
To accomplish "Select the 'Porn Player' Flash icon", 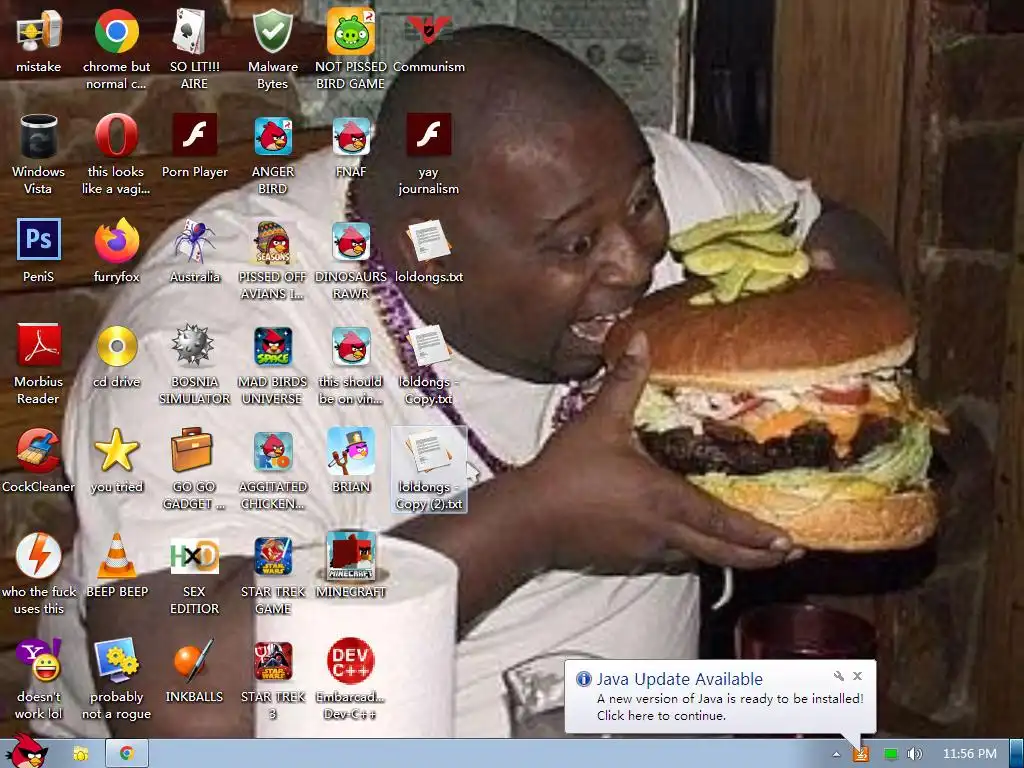I will coord(194,135).
